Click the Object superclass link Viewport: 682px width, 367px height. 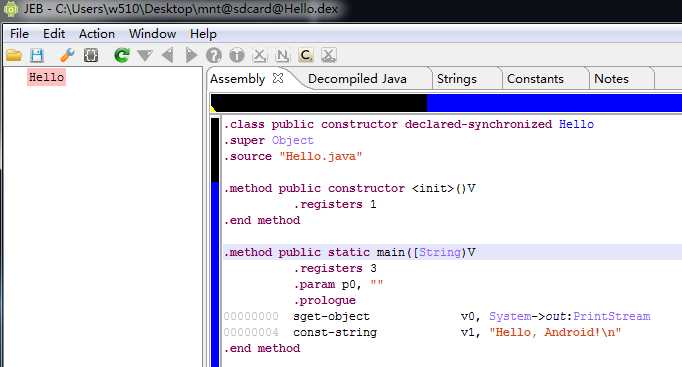pyautogui.click(x=292, y=140)
